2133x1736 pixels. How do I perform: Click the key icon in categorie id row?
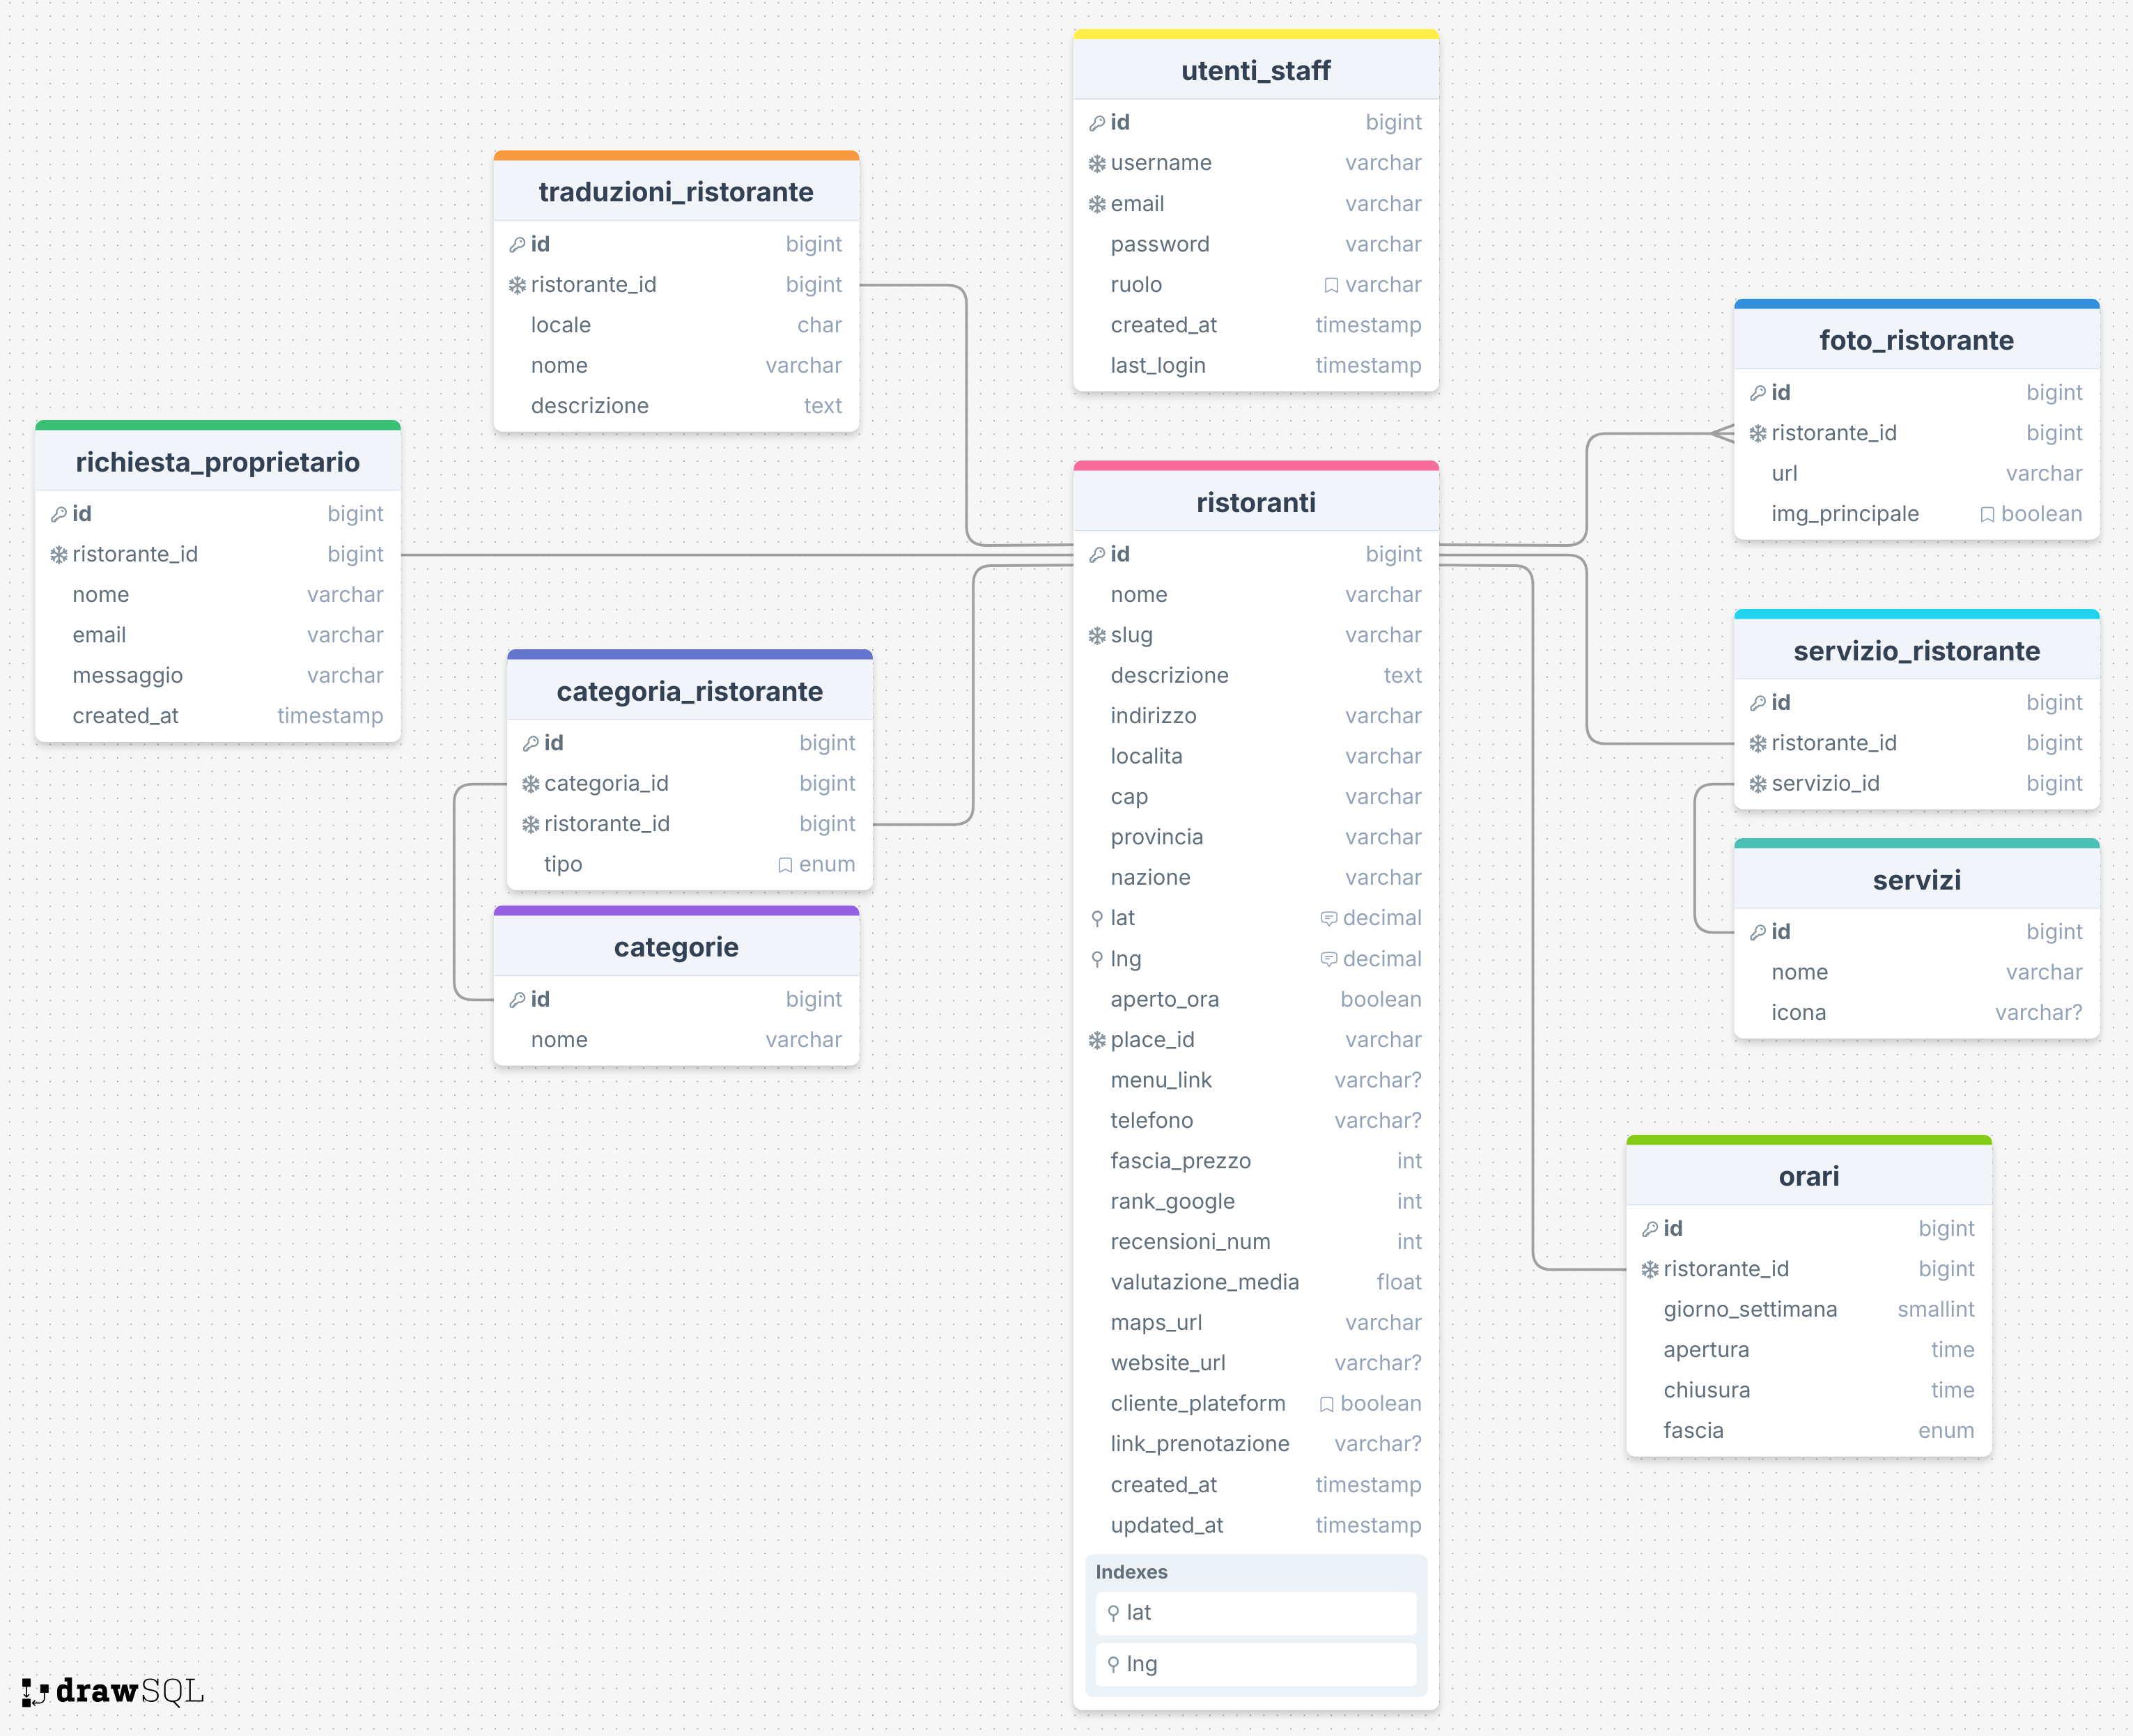click(517, 1000)
